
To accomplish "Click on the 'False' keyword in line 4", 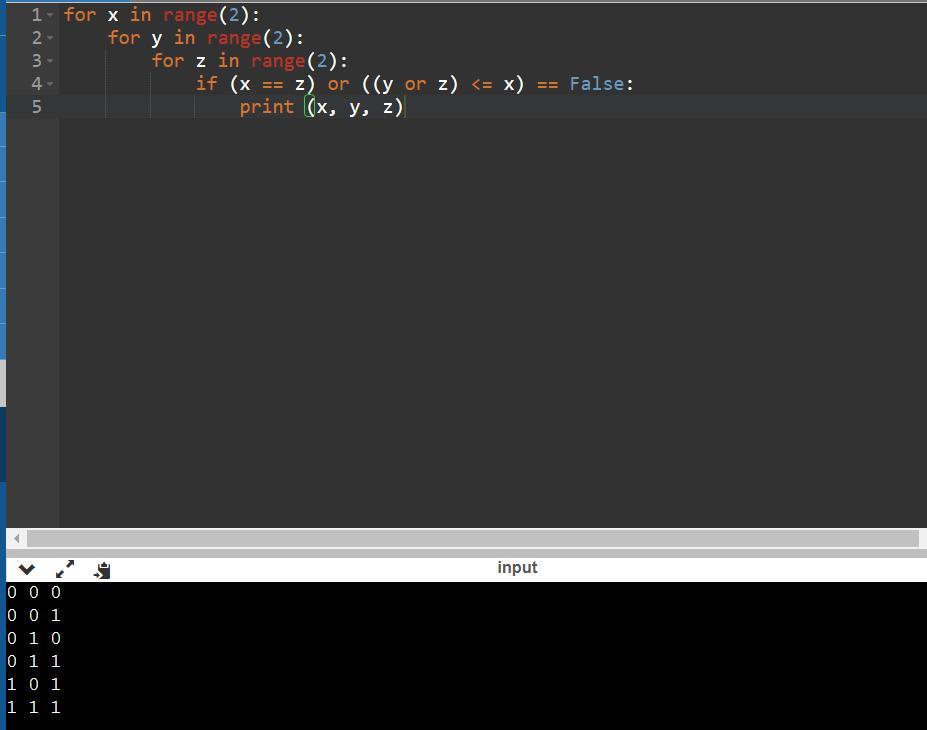I will (x=597, y=84).
